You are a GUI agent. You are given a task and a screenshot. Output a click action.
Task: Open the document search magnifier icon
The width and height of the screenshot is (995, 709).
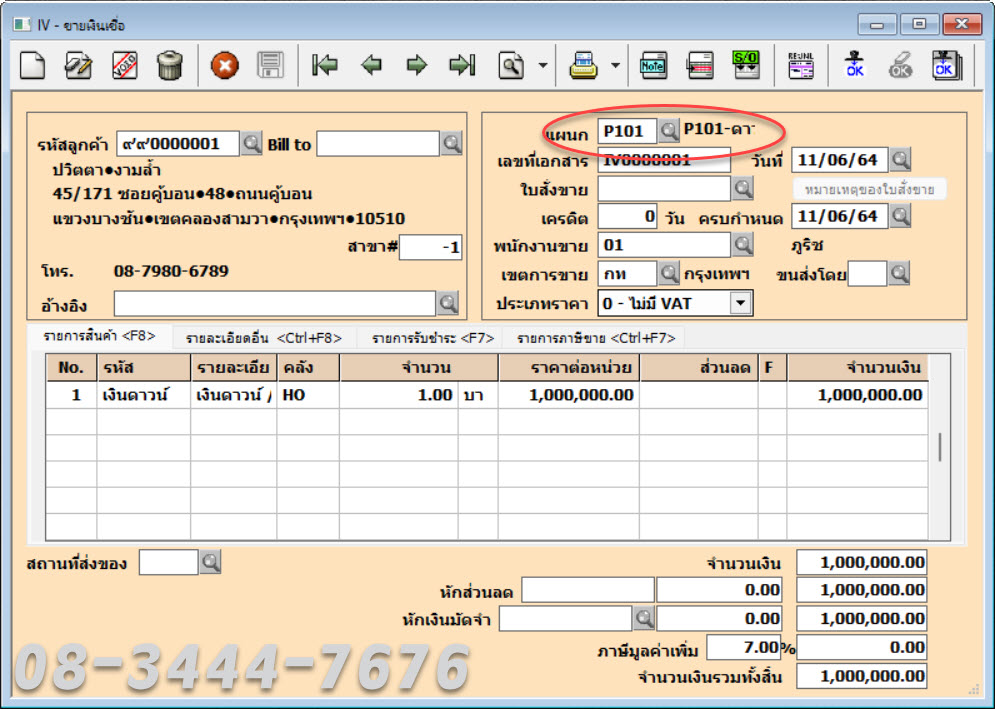pyautogui.click(x=511, y=65)
